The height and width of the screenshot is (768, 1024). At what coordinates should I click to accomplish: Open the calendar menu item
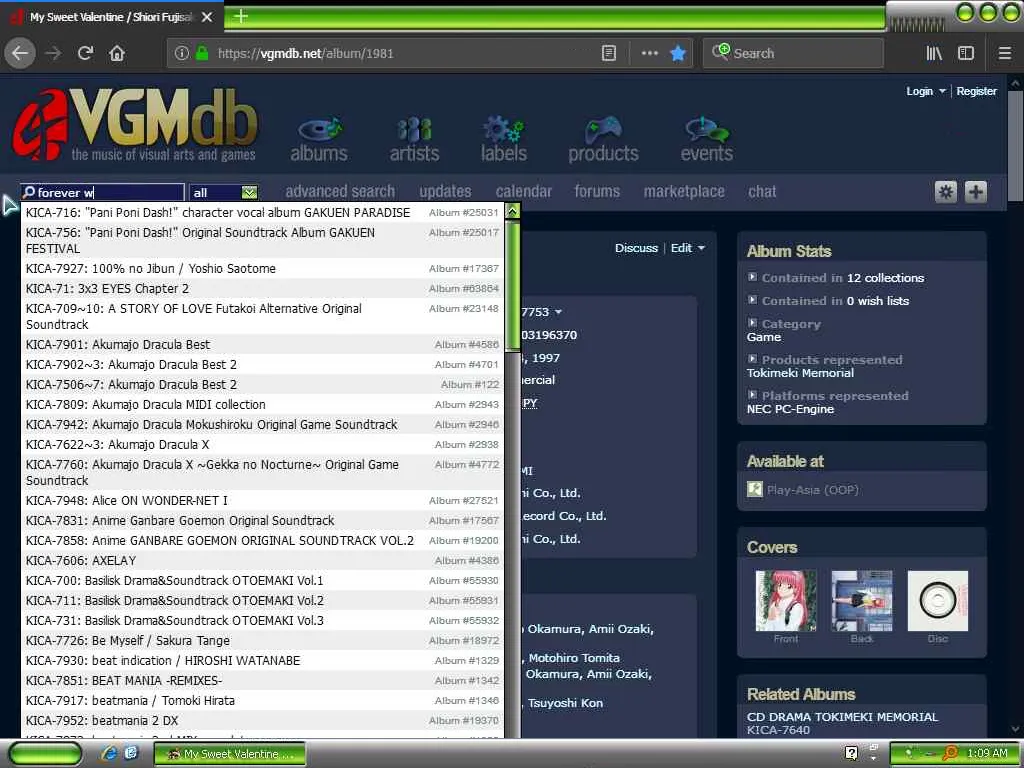(524, 191)
